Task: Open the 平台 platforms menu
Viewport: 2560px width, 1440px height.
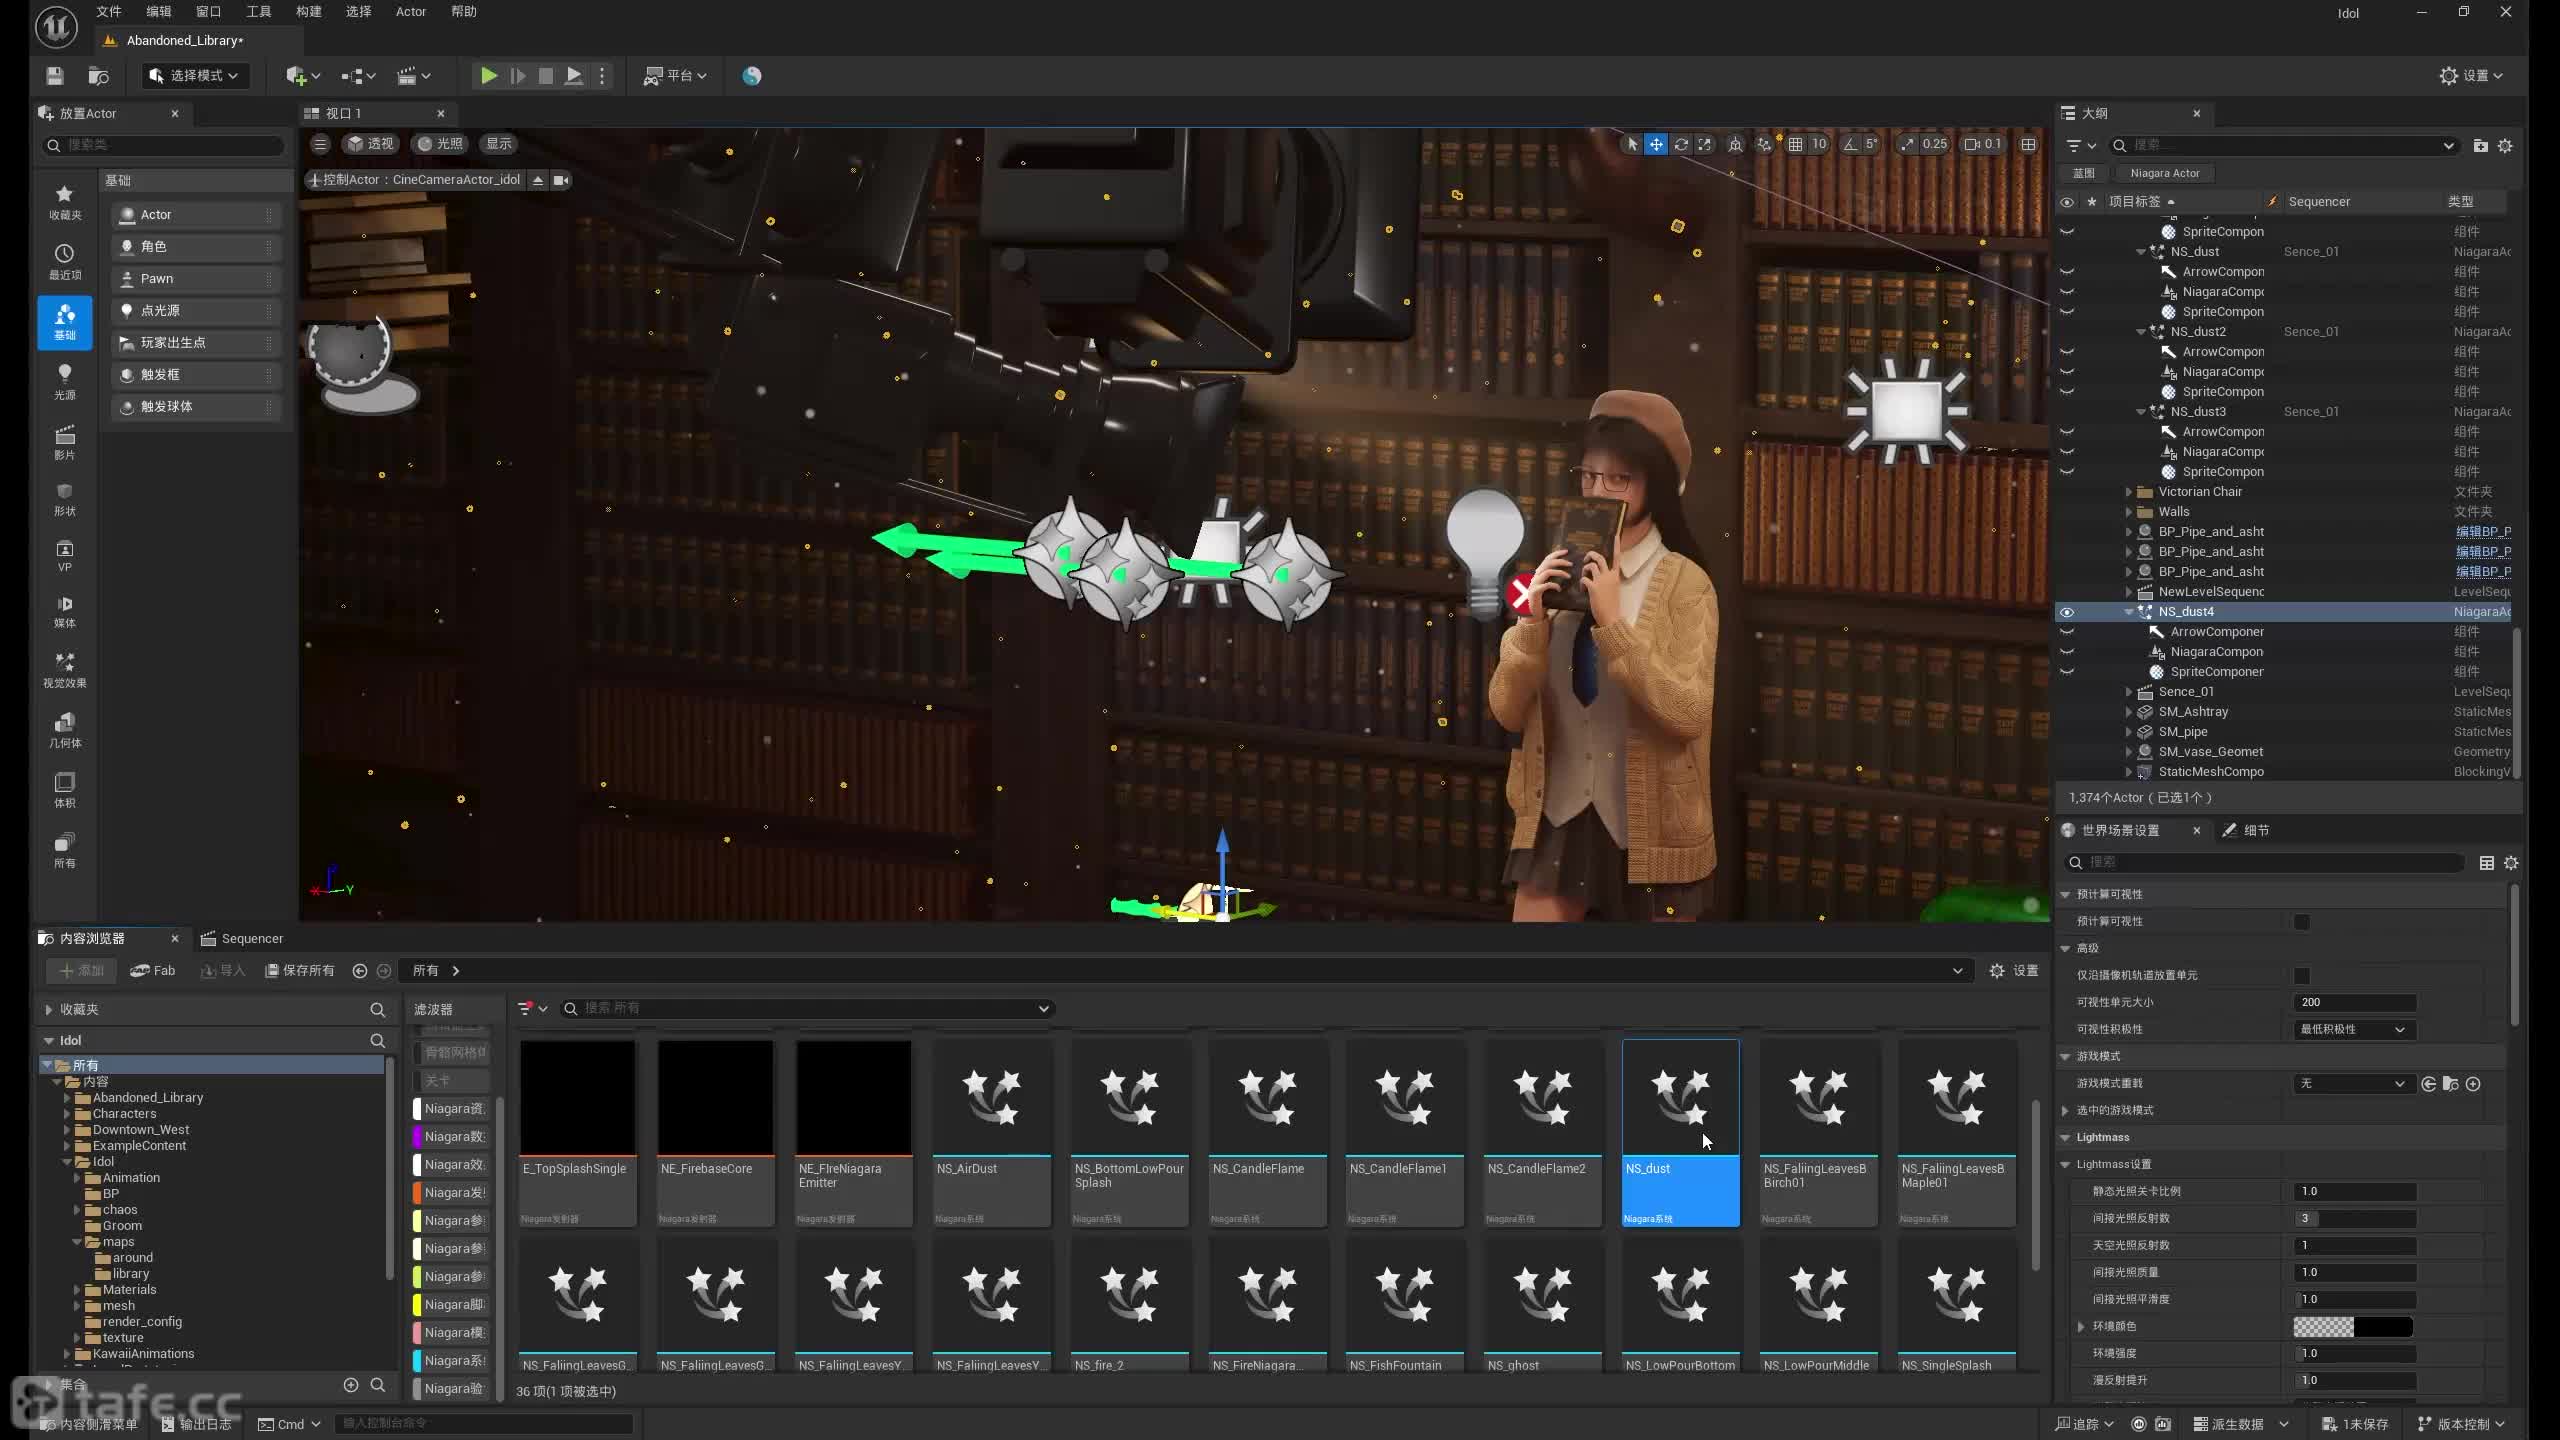Action: pos(675,76)
